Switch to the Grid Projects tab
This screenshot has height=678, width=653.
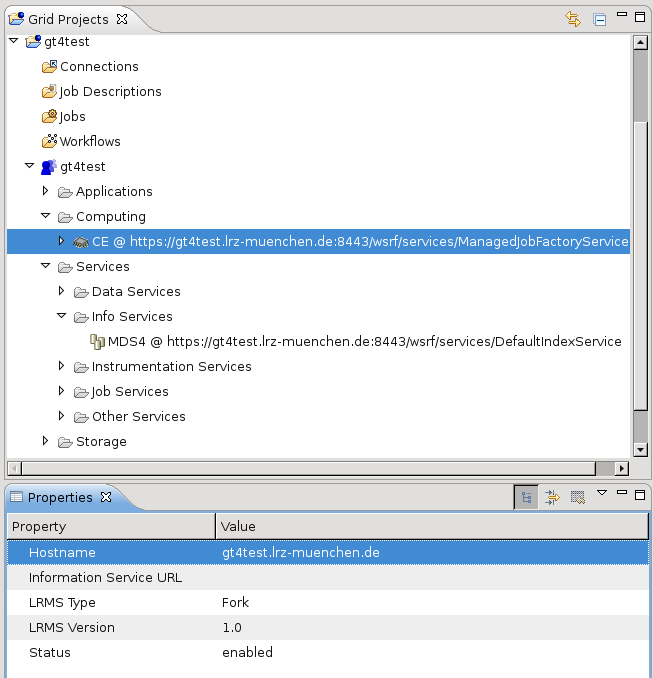[68, 19]
